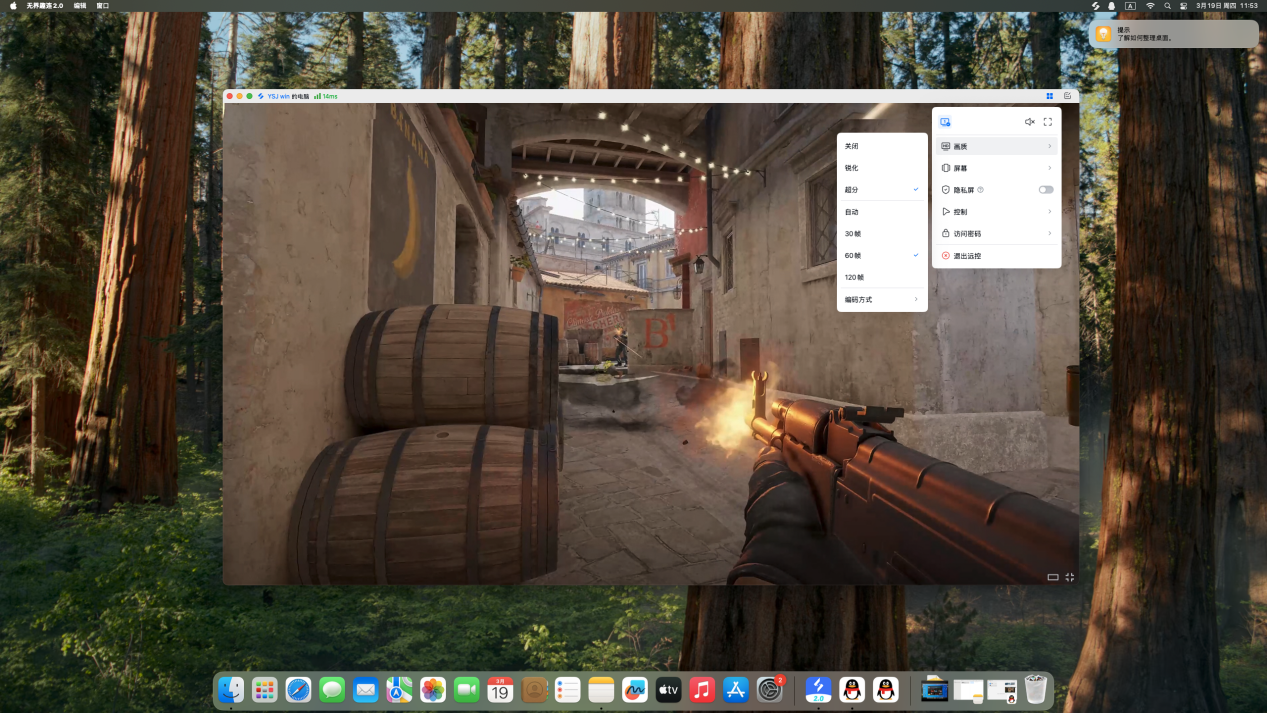Enter fullscreen via expand icon
The image size is (1267, 713).
point(1048,121)
